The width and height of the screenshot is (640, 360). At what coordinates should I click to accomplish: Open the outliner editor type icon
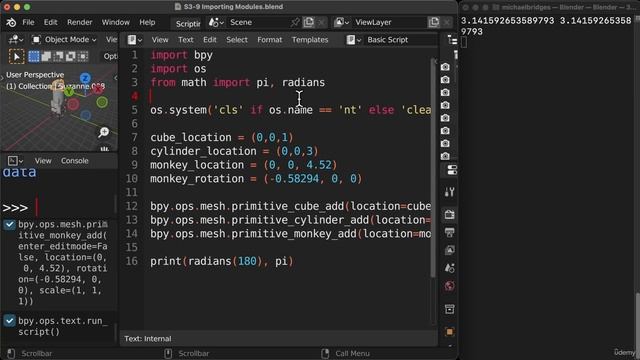452,40
